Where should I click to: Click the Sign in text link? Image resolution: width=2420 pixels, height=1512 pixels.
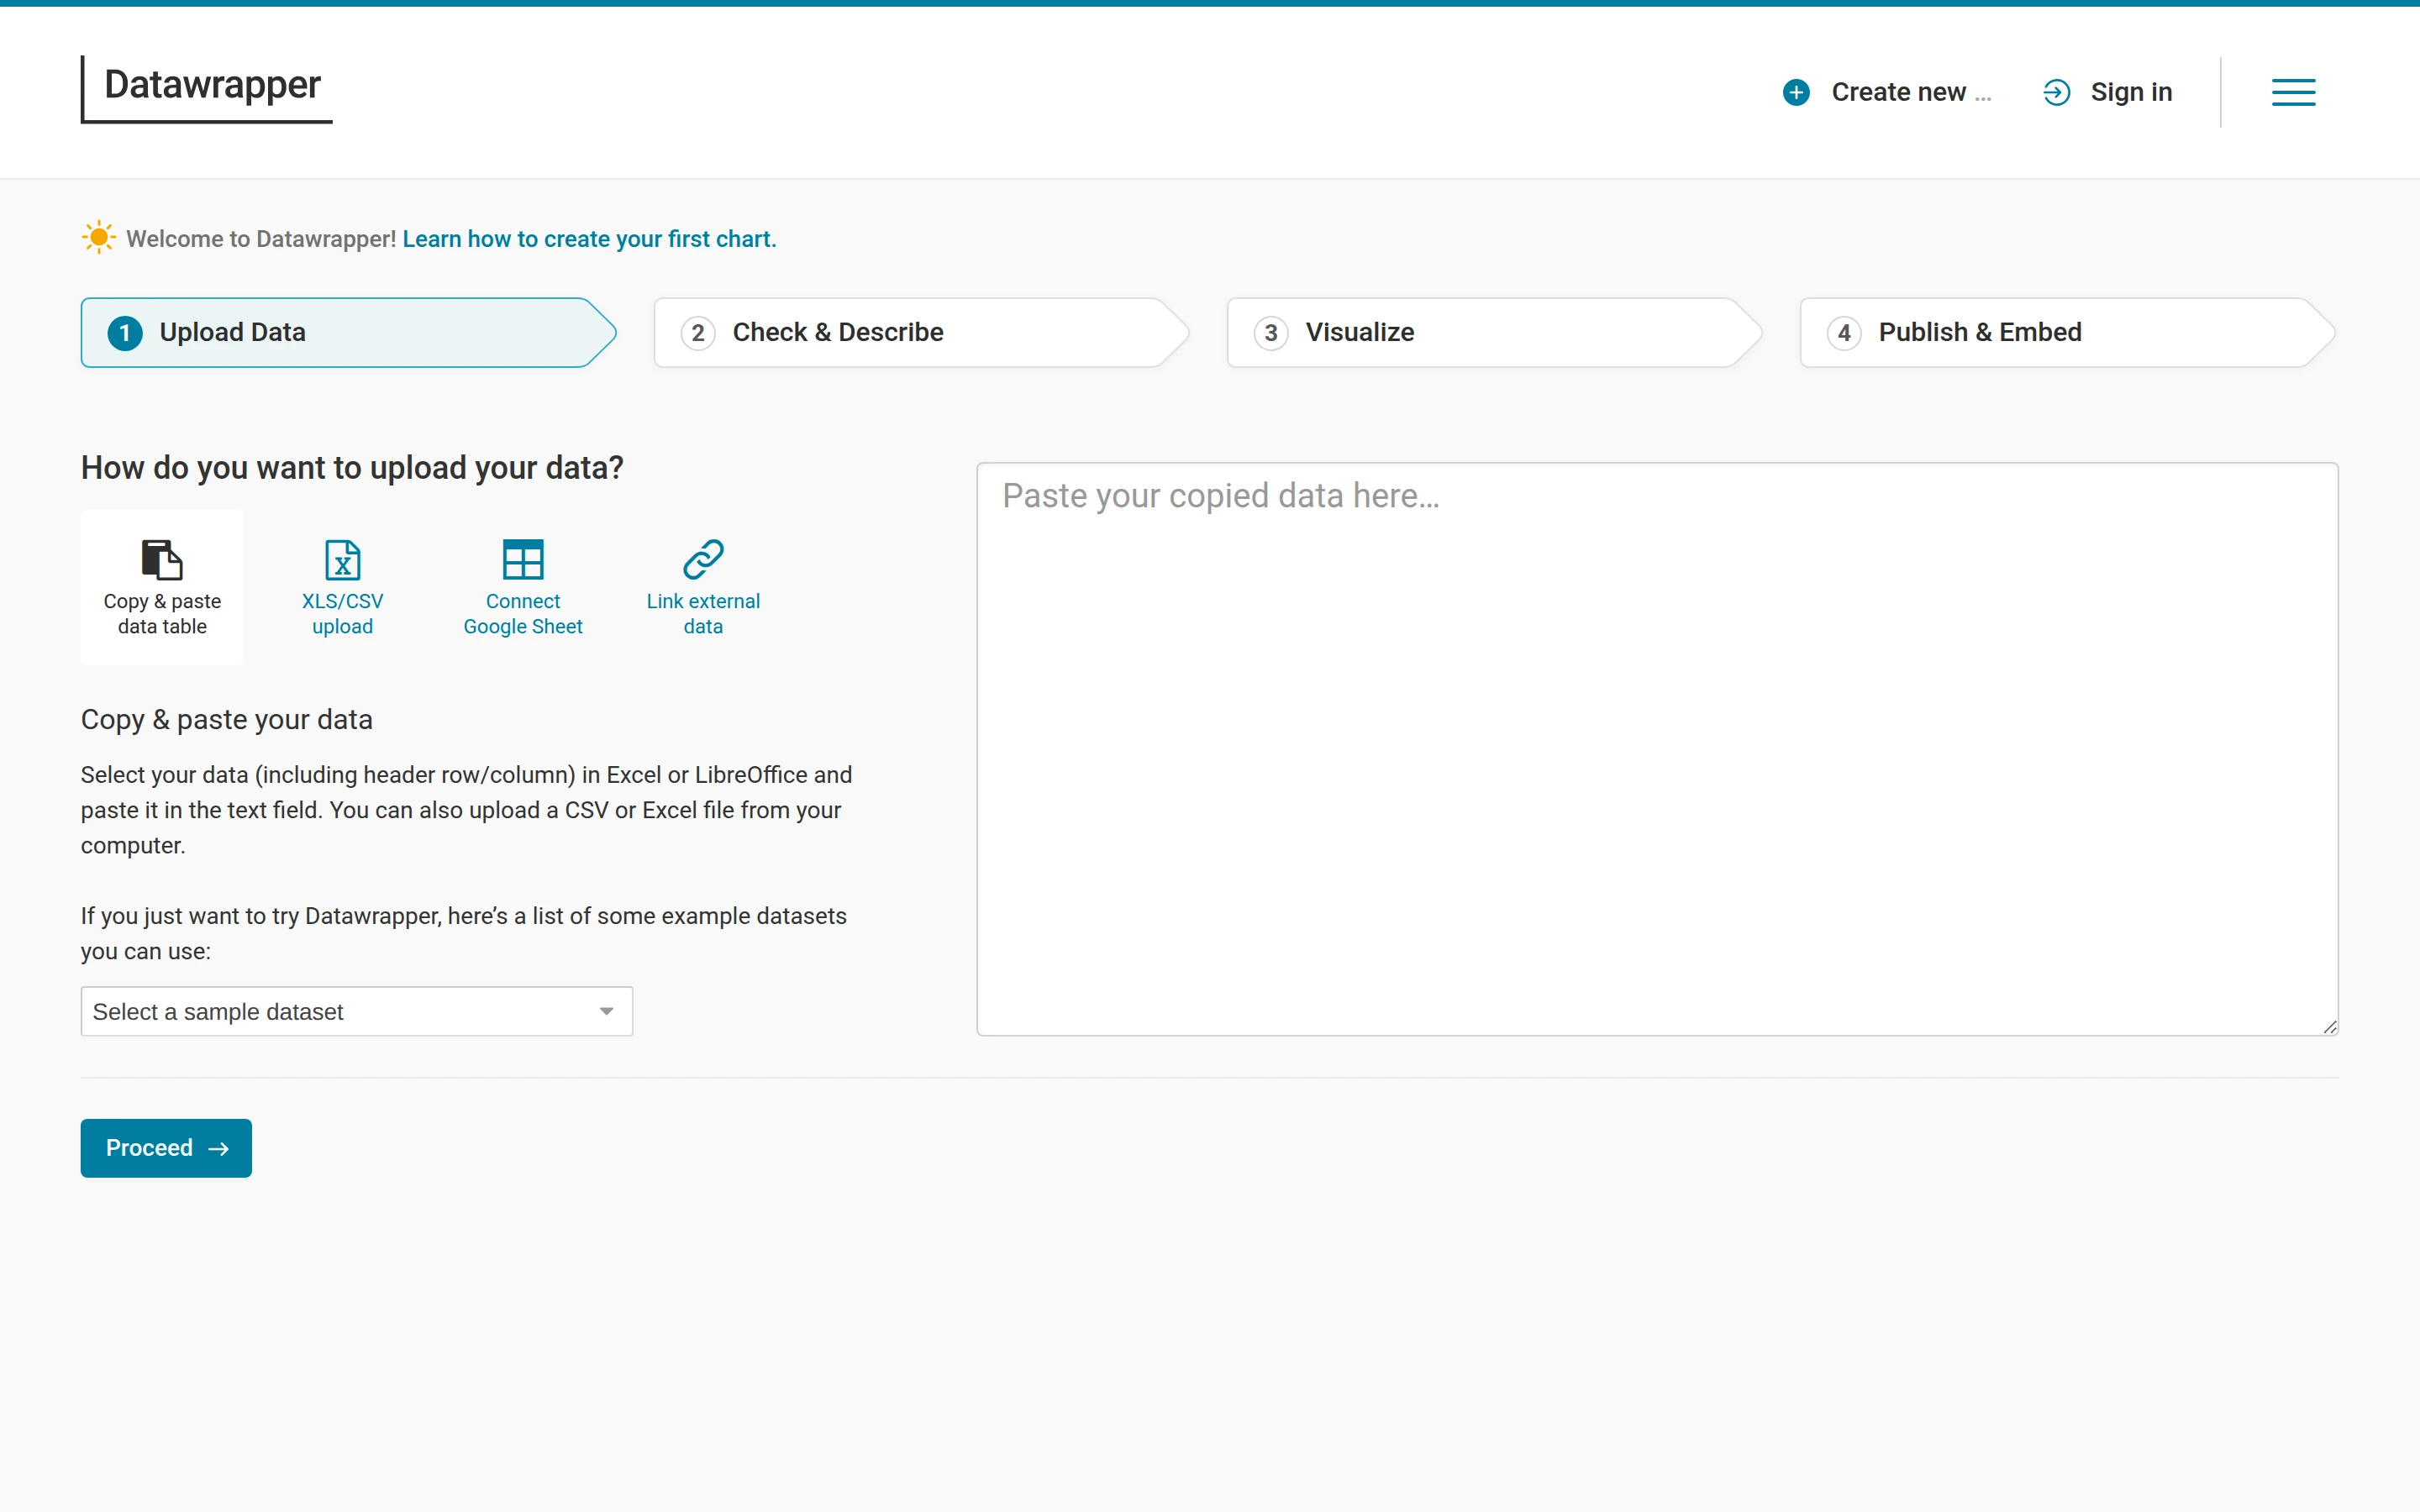click(x=2131, y=92)
